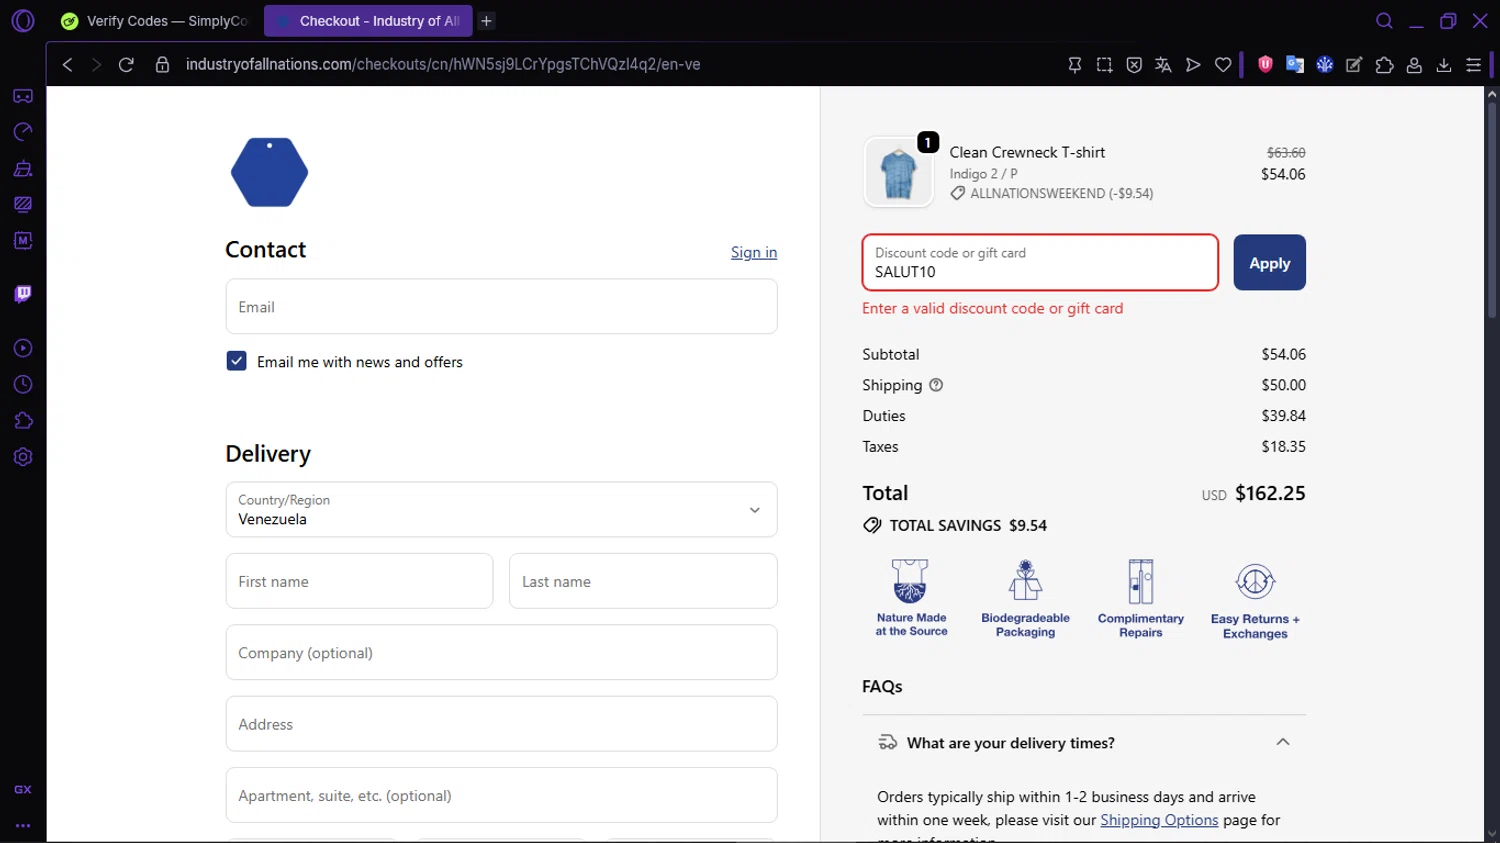Click the Google Translate extension icon

pyautogui.click(x=1295, y=65)
